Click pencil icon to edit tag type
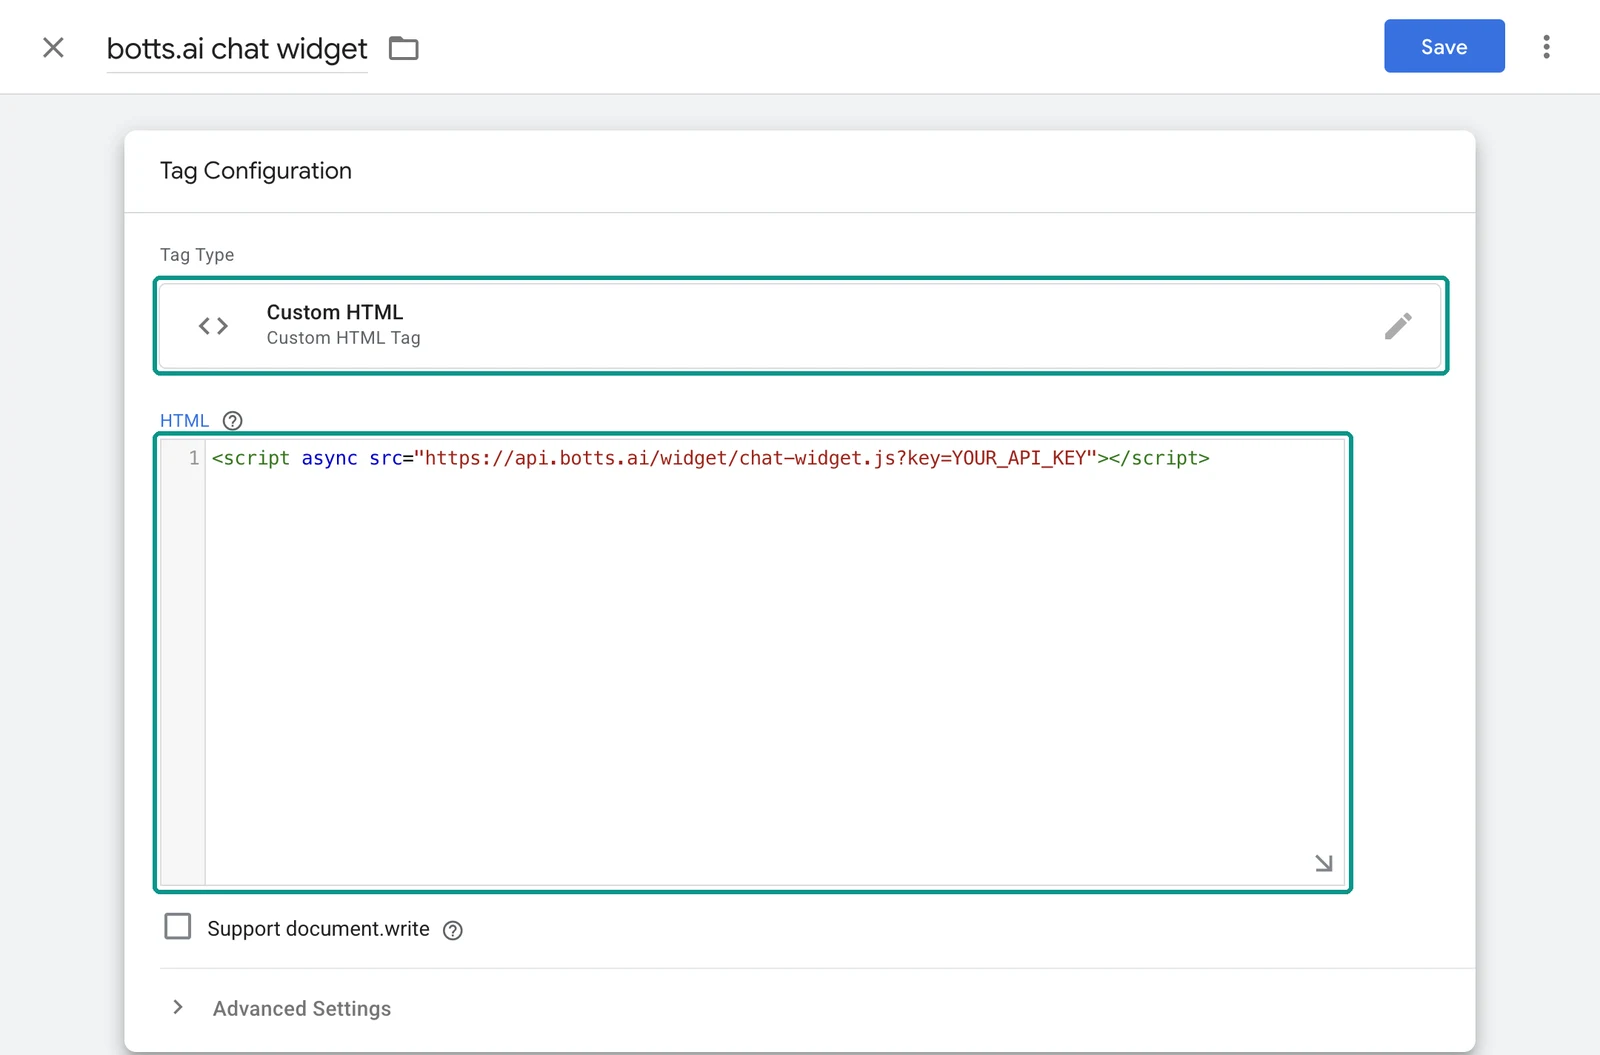 click(1398, 326)
